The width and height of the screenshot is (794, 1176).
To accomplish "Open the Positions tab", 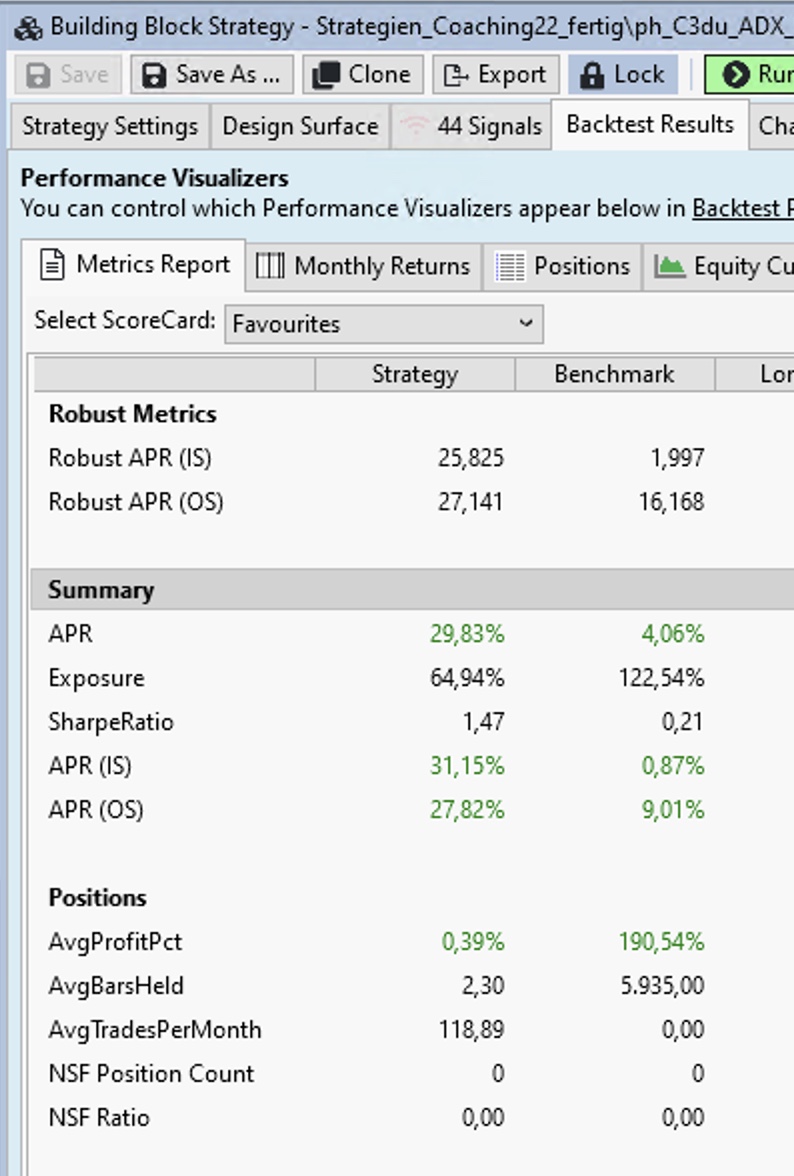I will (564, 266).
